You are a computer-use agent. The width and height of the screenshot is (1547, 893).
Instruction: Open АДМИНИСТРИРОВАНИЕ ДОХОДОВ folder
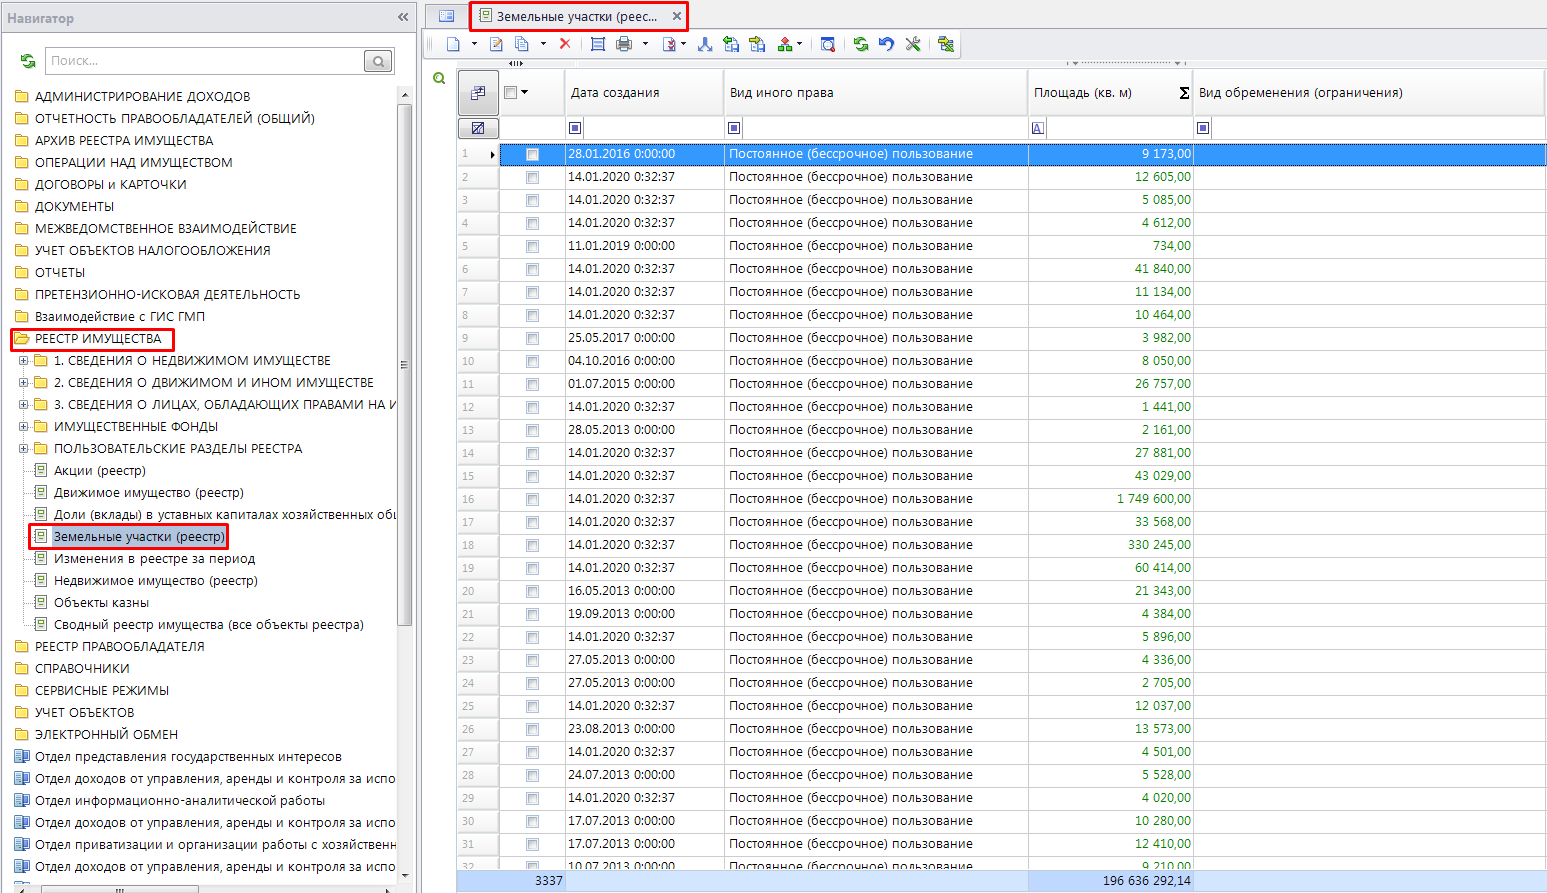point(142,96)
